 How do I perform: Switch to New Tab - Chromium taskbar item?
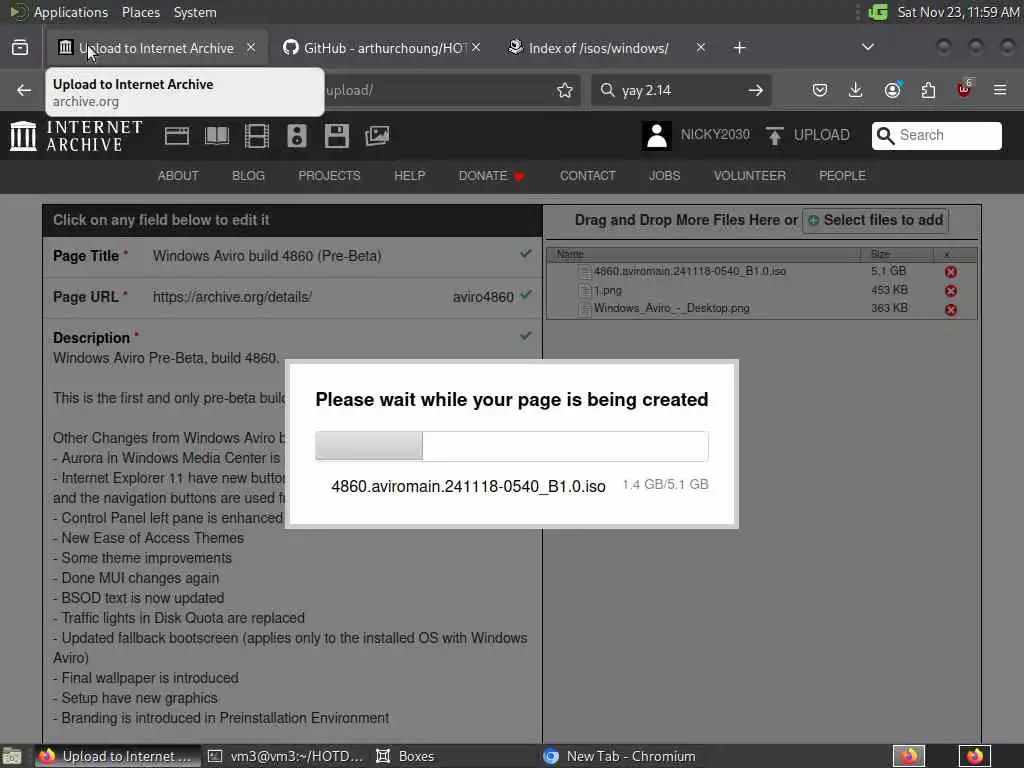point(620,756)
